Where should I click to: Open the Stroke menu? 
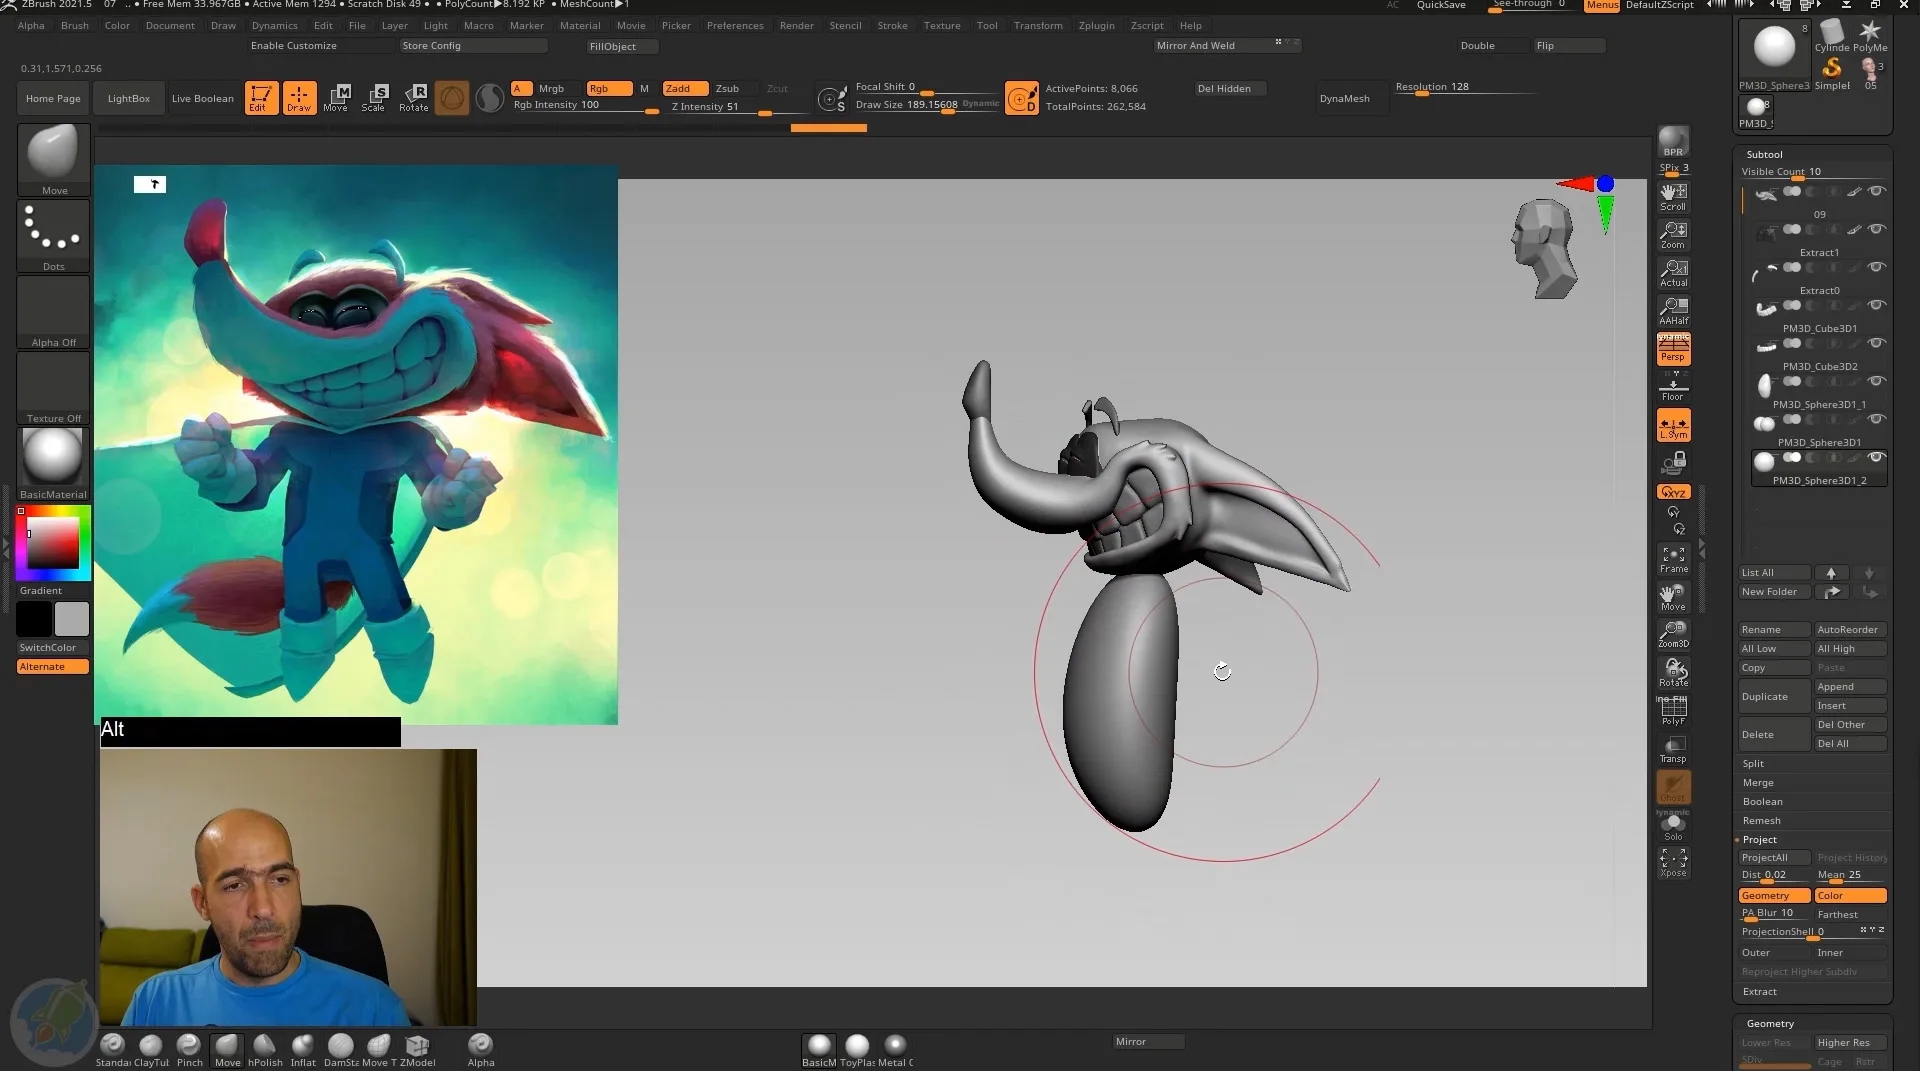(892, 25)
